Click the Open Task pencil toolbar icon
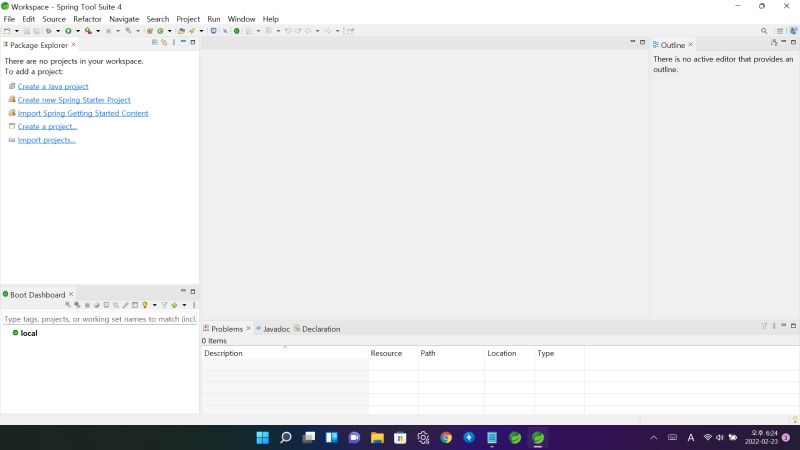This screenshot has height=450, width=800. pos(192,31)
